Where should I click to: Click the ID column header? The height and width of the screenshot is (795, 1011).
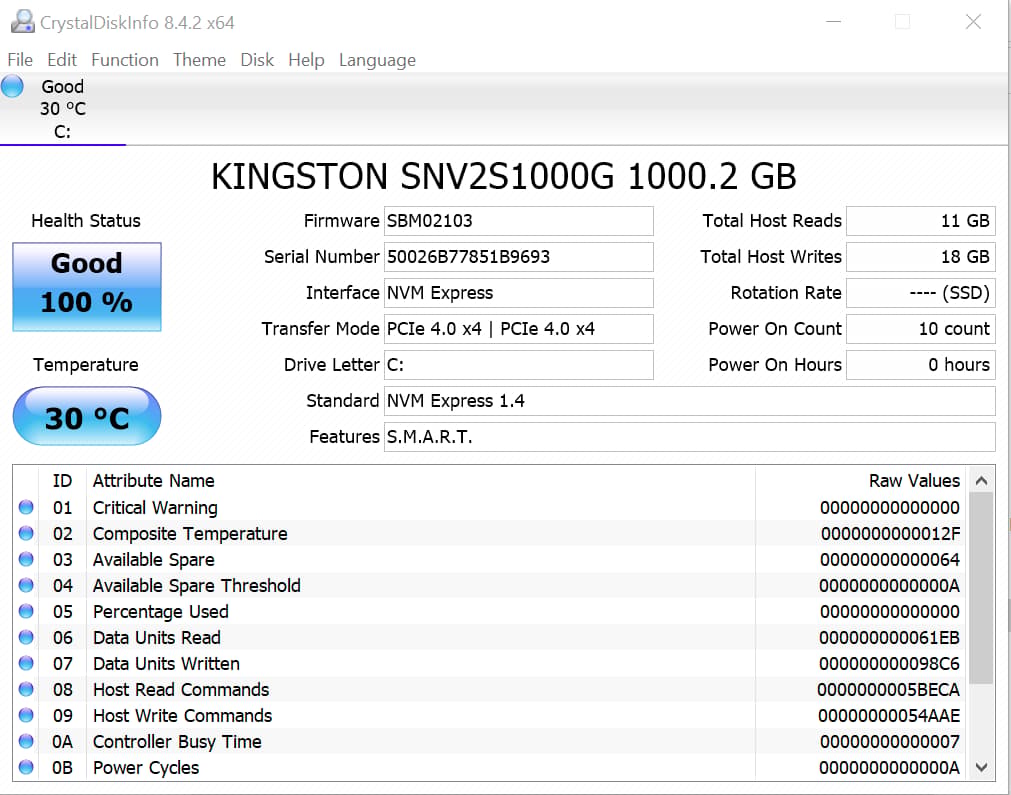[63, 481]
